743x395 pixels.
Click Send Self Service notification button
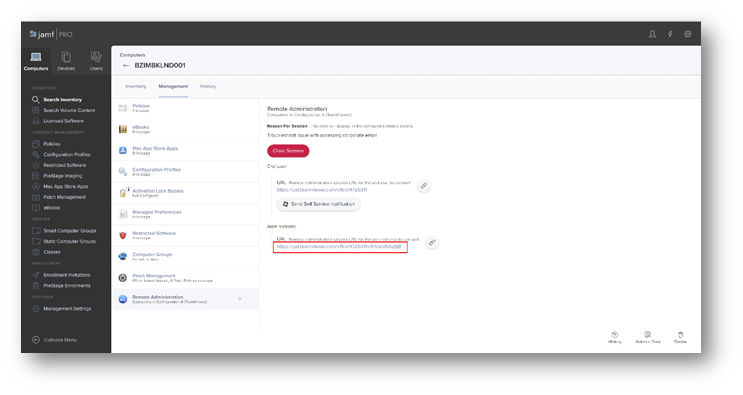[x=318, y=204]
